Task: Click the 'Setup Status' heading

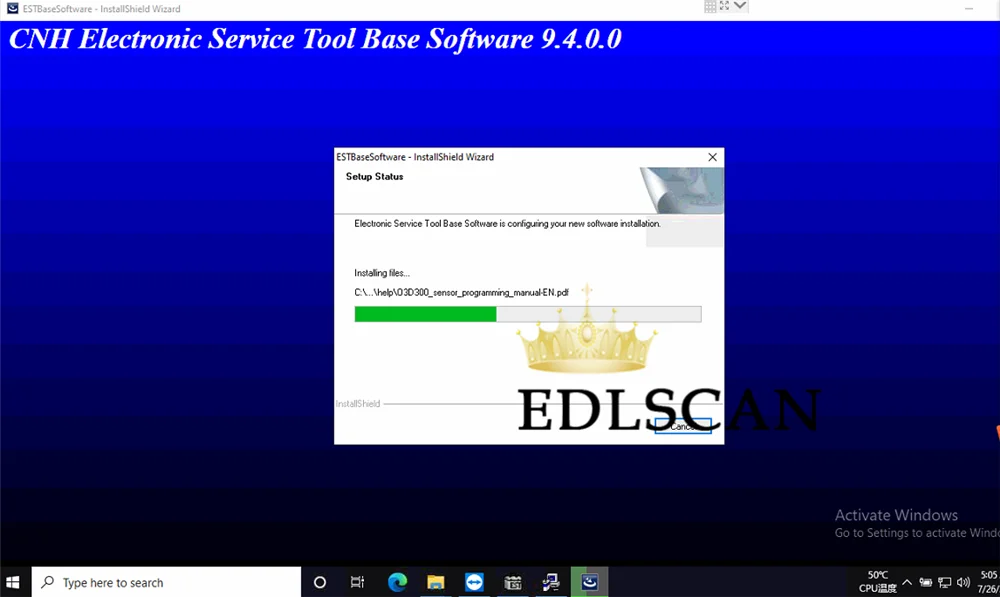Action: 374,177
